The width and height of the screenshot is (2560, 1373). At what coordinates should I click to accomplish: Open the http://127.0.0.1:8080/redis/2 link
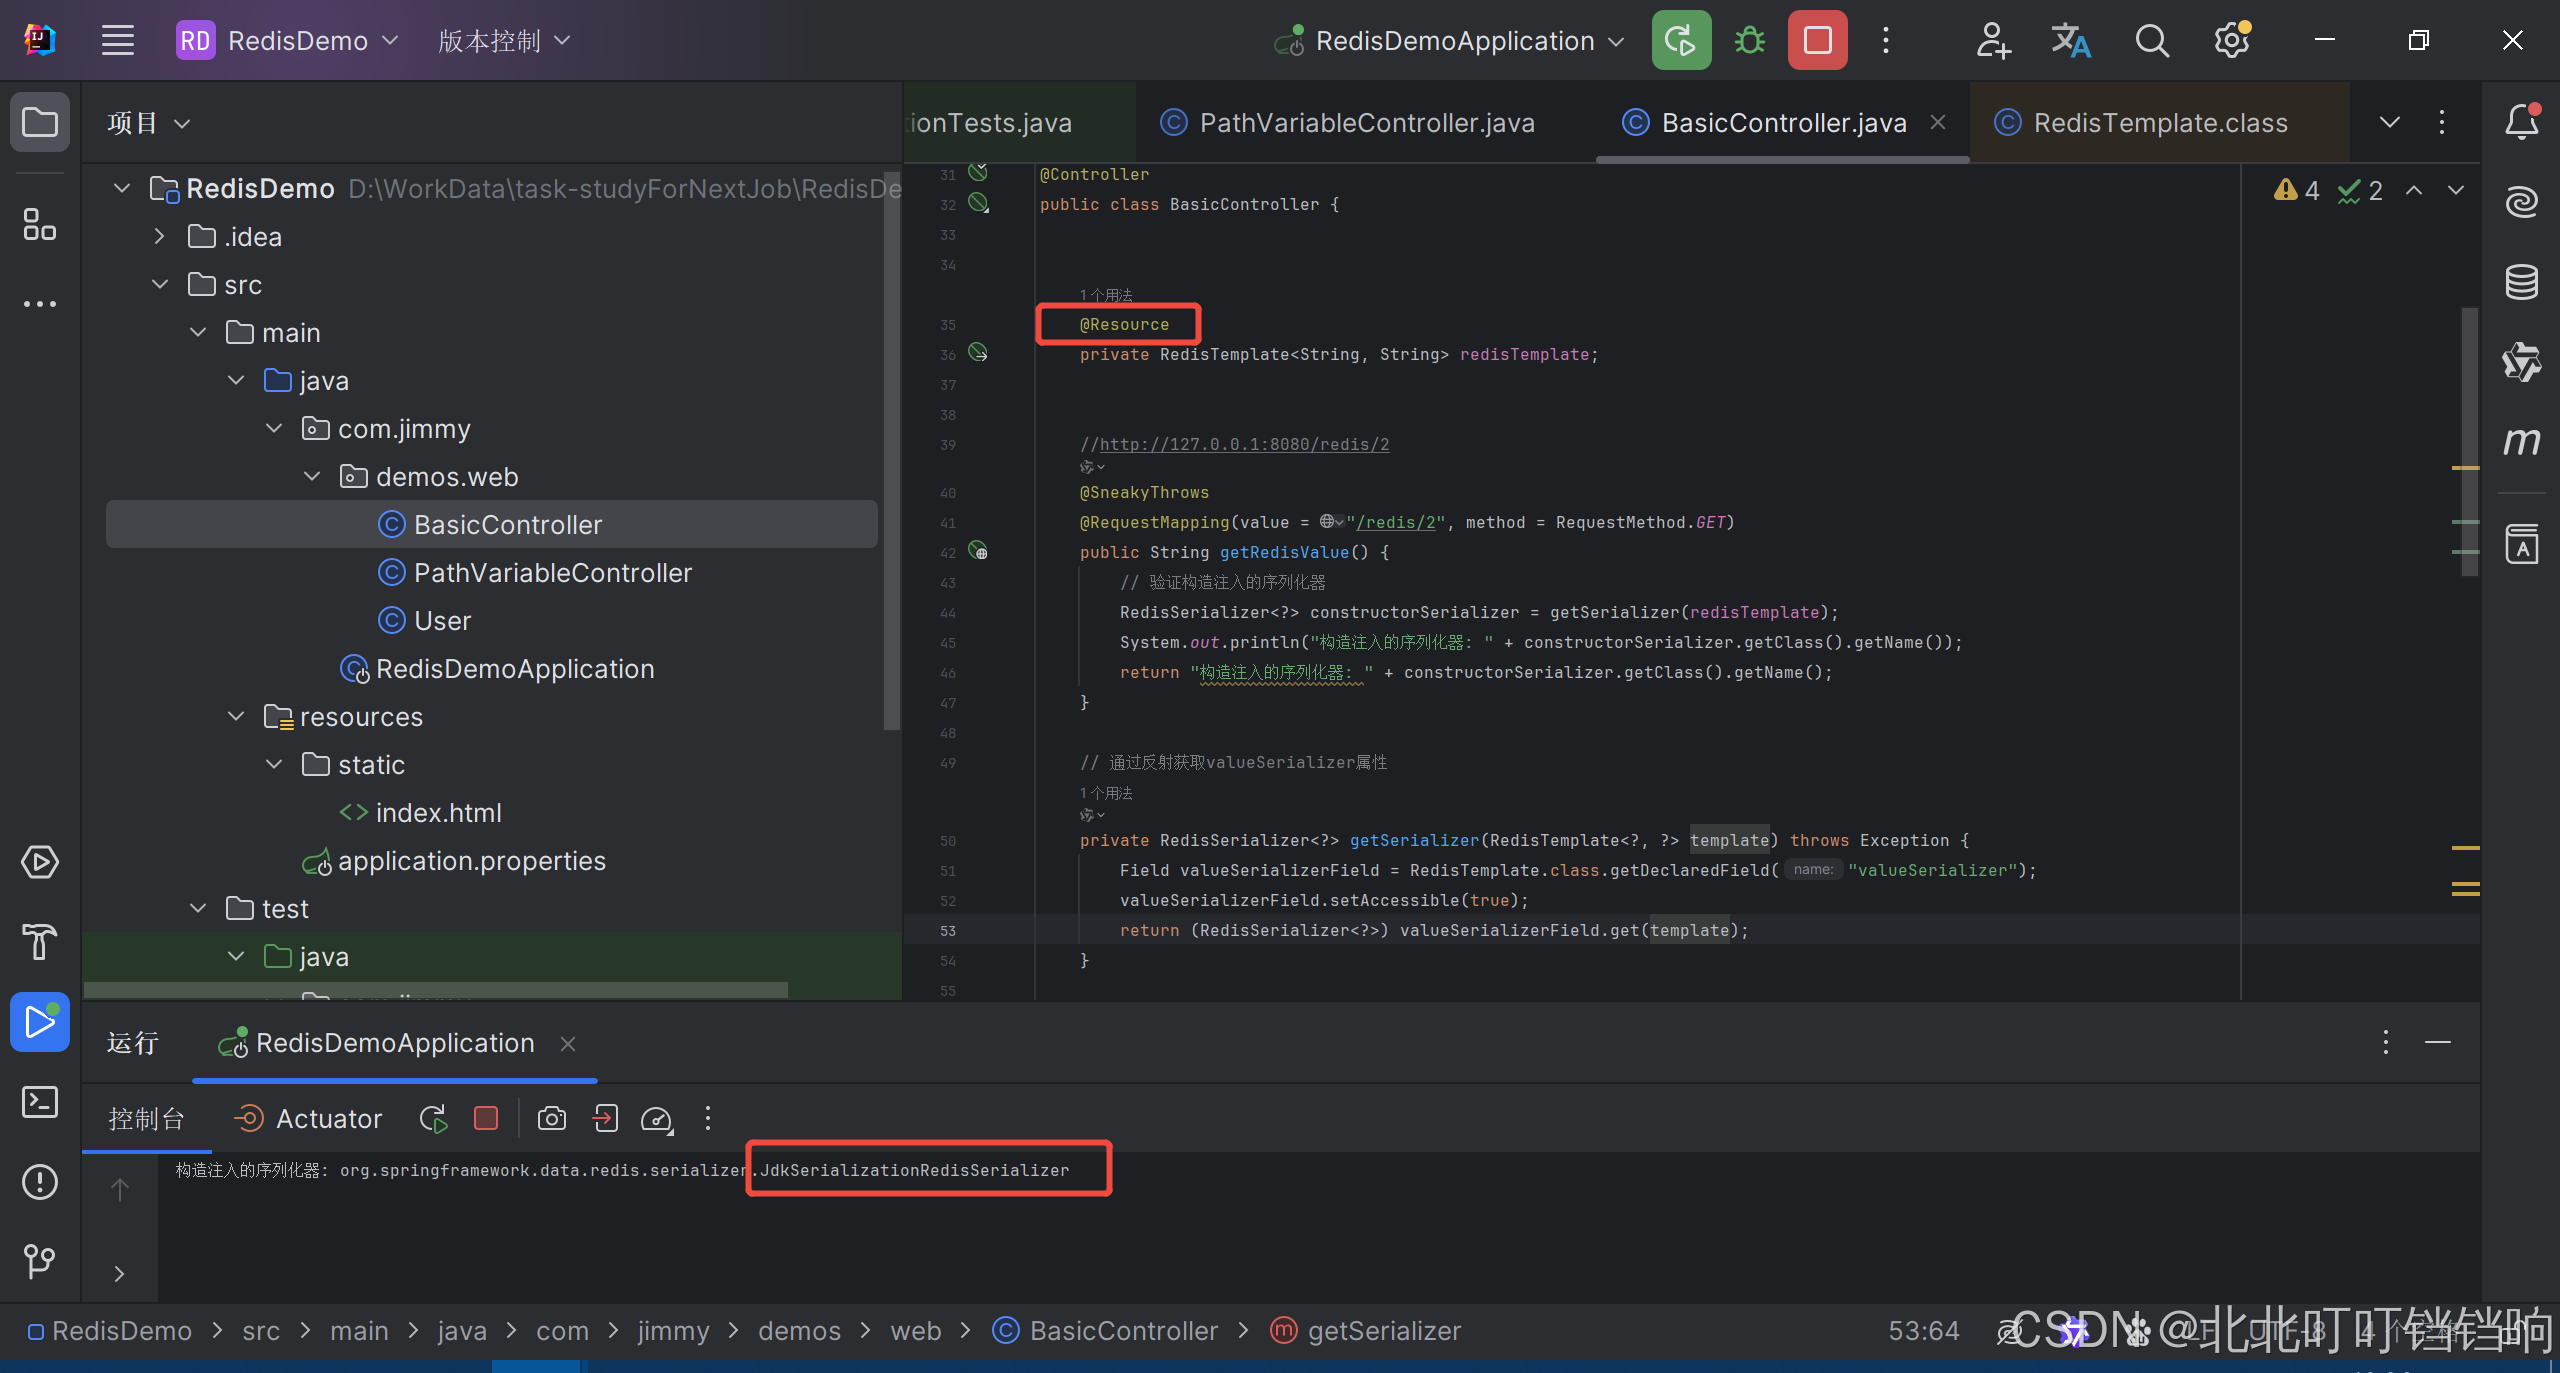[x=1244, y=444]
